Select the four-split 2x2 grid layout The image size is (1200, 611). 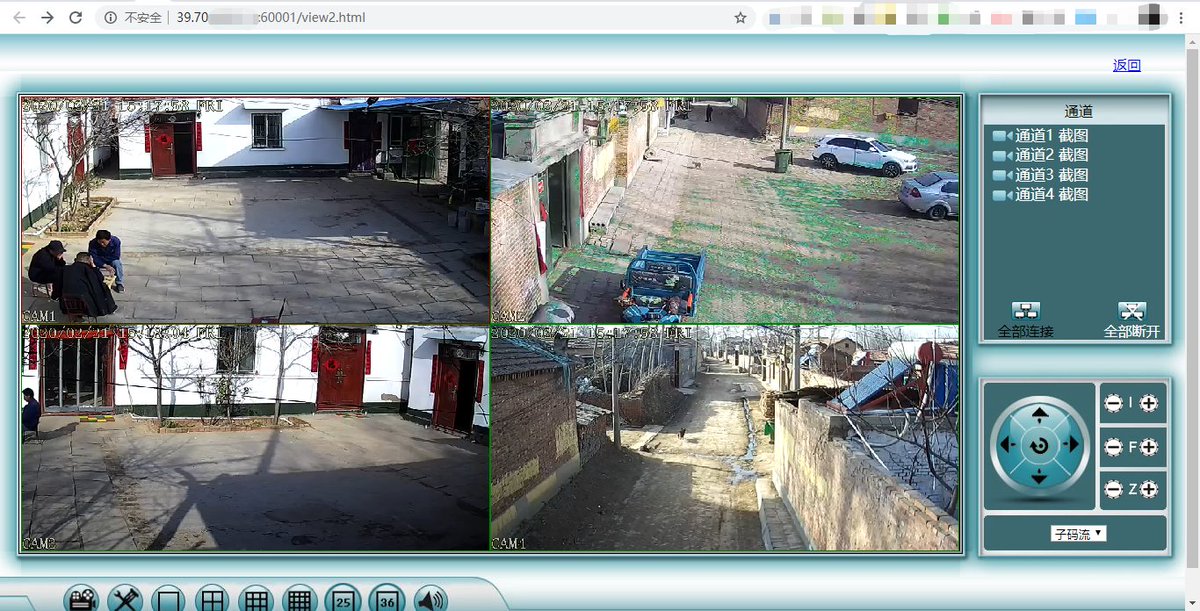pyautogui.click(x=213, y=598)
